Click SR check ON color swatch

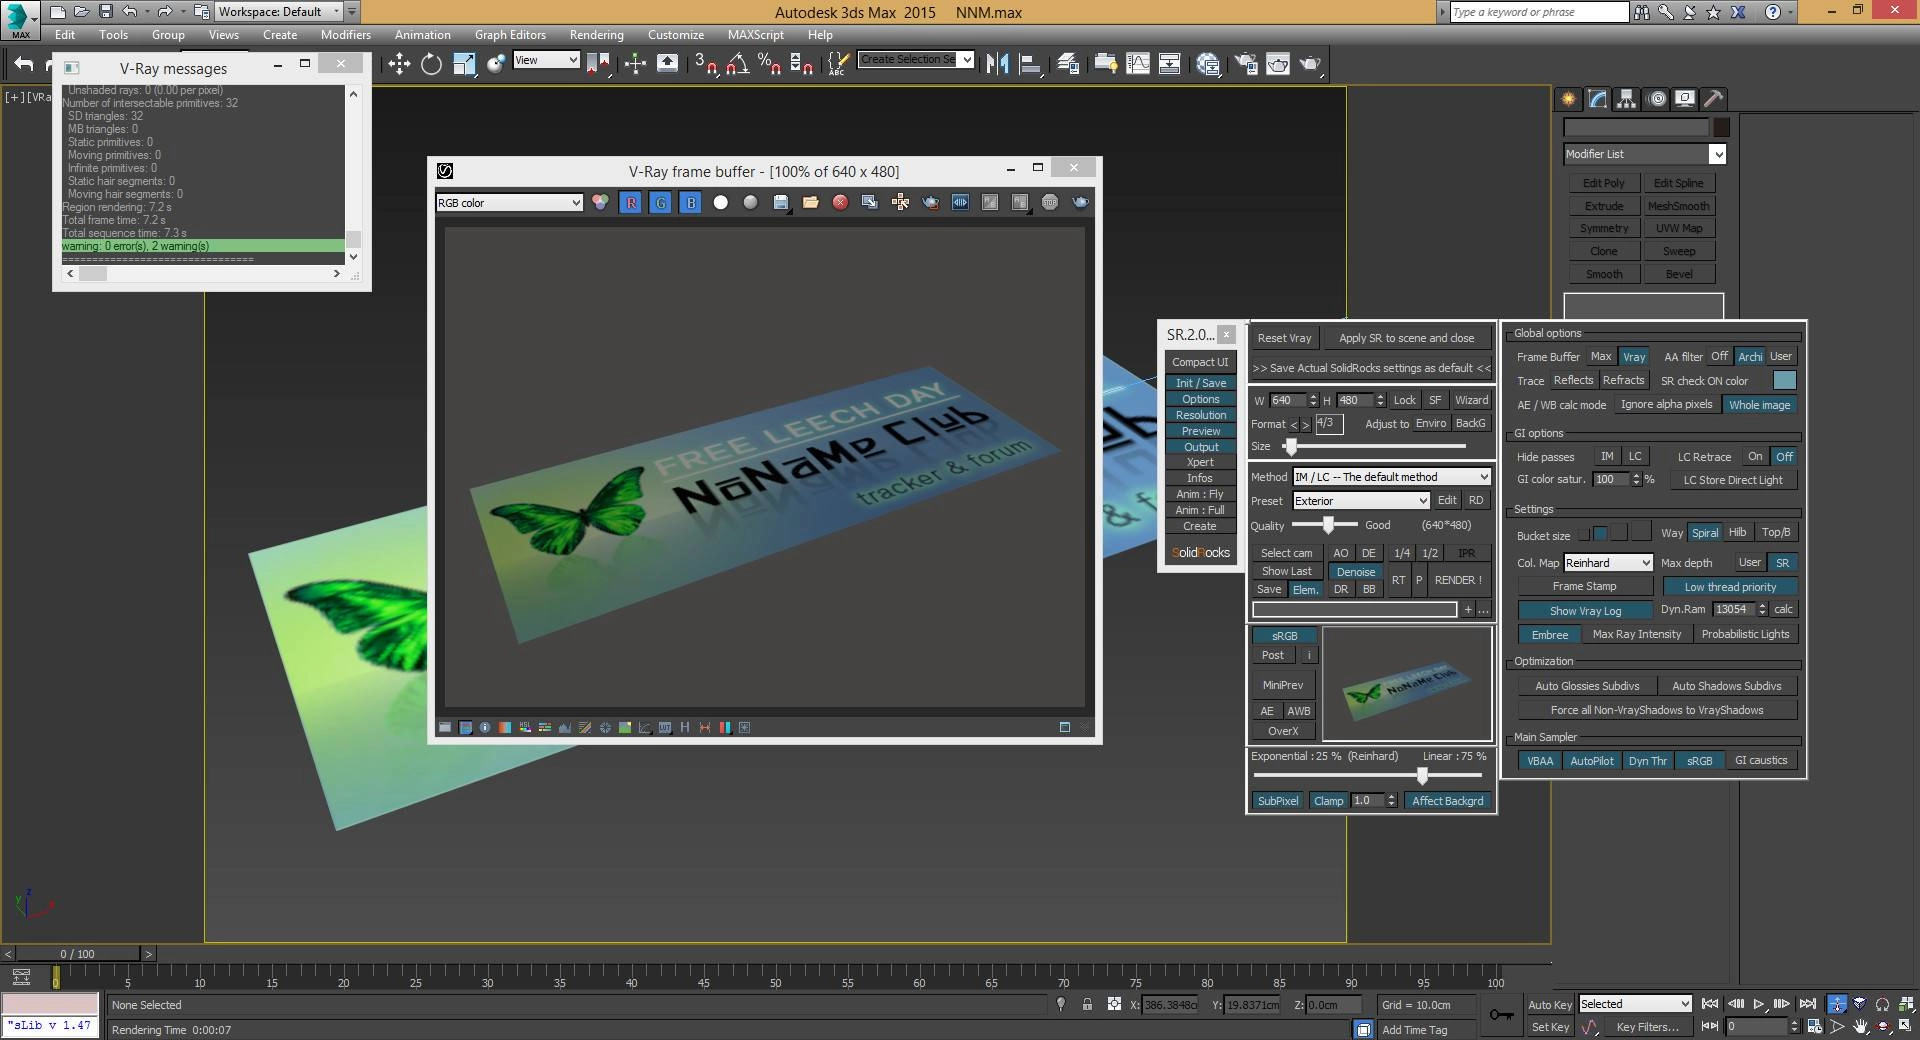coord(1784,380)
